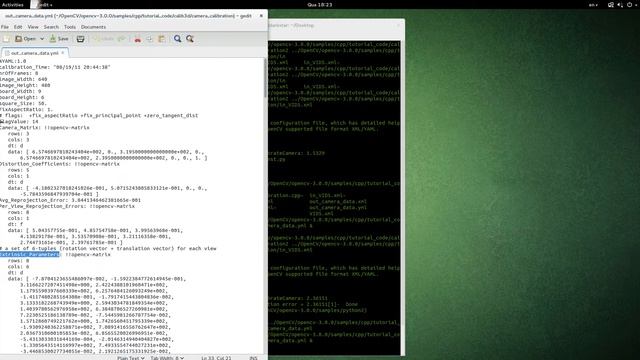The image size is (640, 360).
Task: Click the Distortion_Coefficients line
Action: [60, 164]
